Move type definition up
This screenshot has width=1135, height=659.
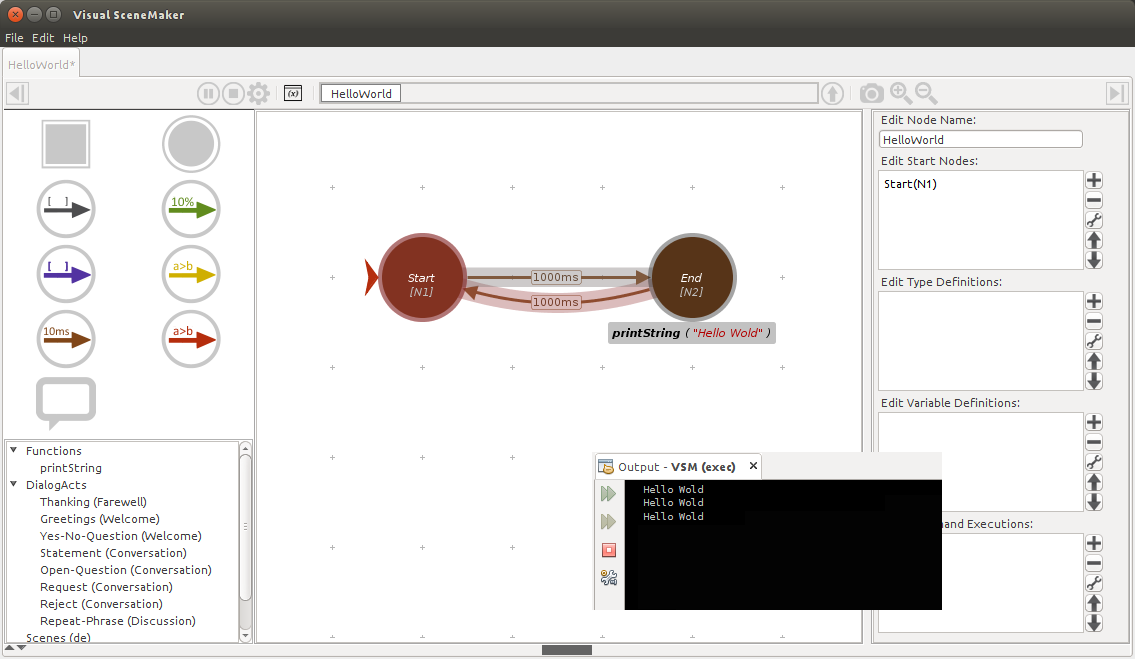pyautogui.click(x=1094, y=361)
